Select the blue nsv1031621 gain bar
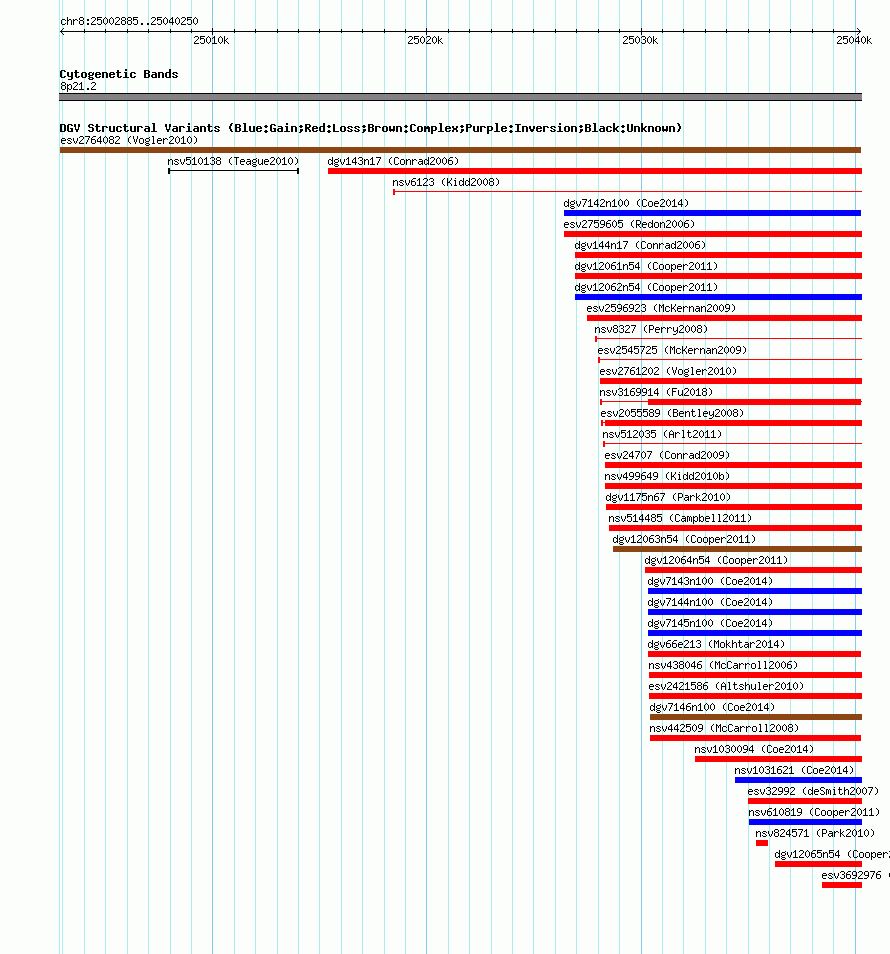The height and width of the screenshot is (954, 890). [x=798, y=780]
